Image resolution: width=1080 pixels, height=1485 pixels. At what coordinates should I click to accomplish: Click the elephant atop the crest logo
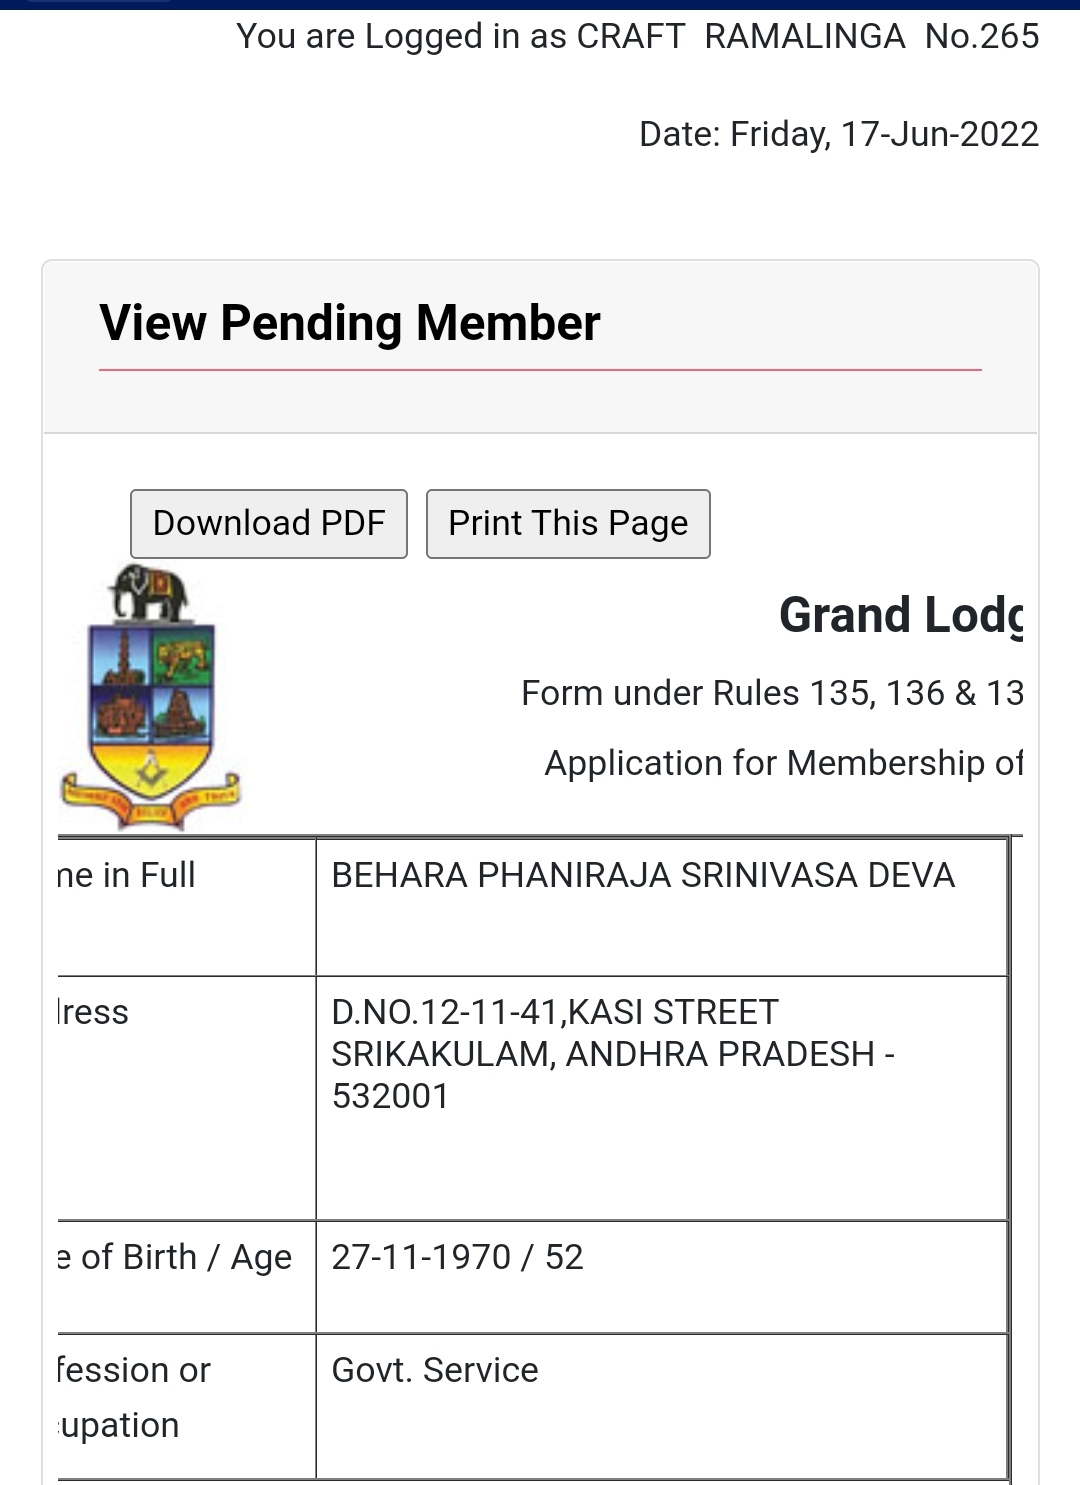pyautogui.click(x=150, y=592)
